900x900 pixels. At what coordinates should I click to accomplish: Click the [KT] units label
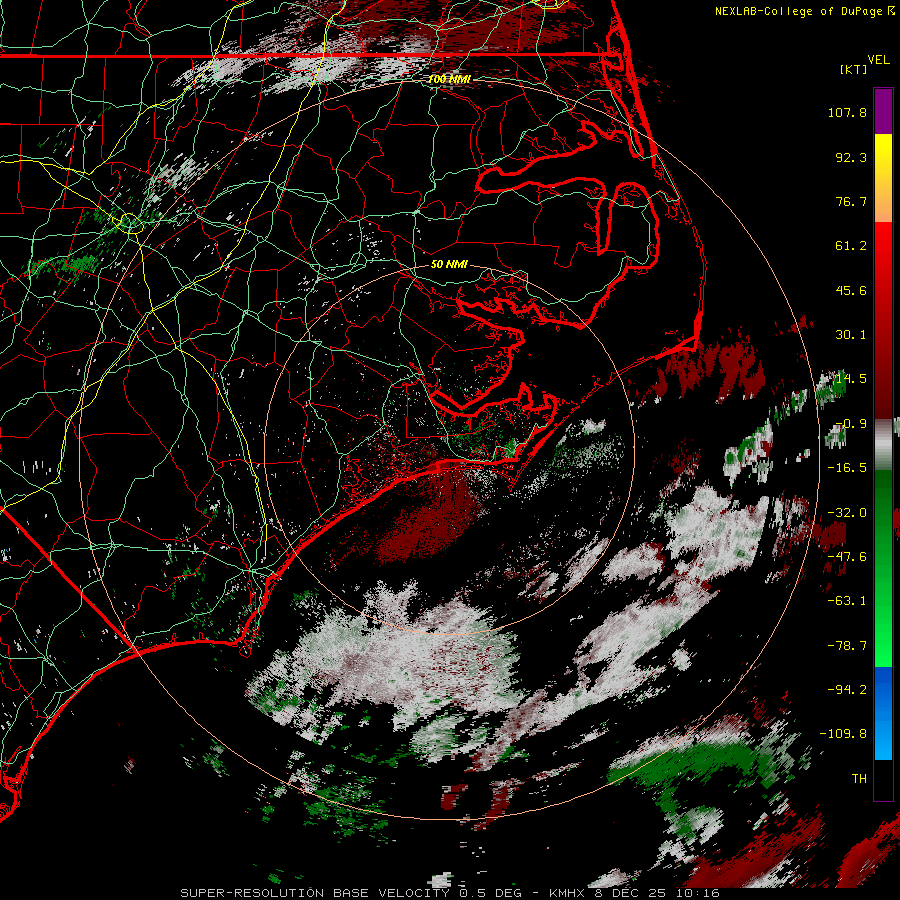854,69
